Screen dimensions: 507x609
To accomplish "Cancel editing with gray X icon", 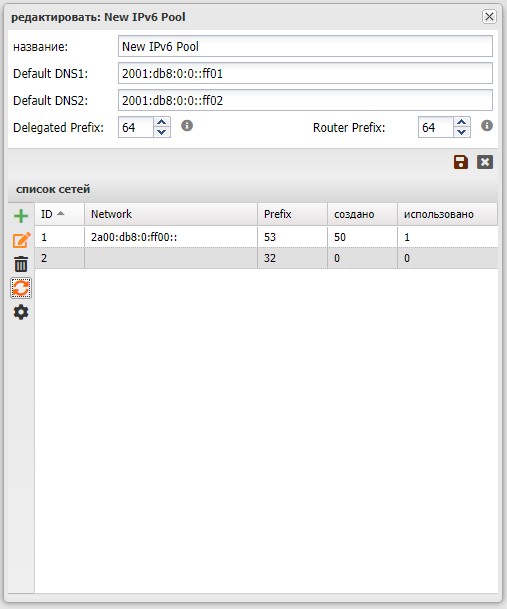I will point(485,162).
